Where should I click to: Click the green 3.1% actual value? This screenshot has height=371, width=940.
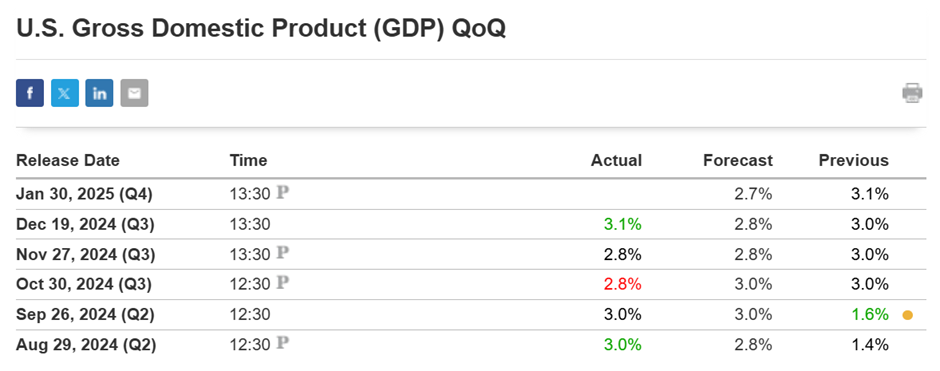[623, 224]
